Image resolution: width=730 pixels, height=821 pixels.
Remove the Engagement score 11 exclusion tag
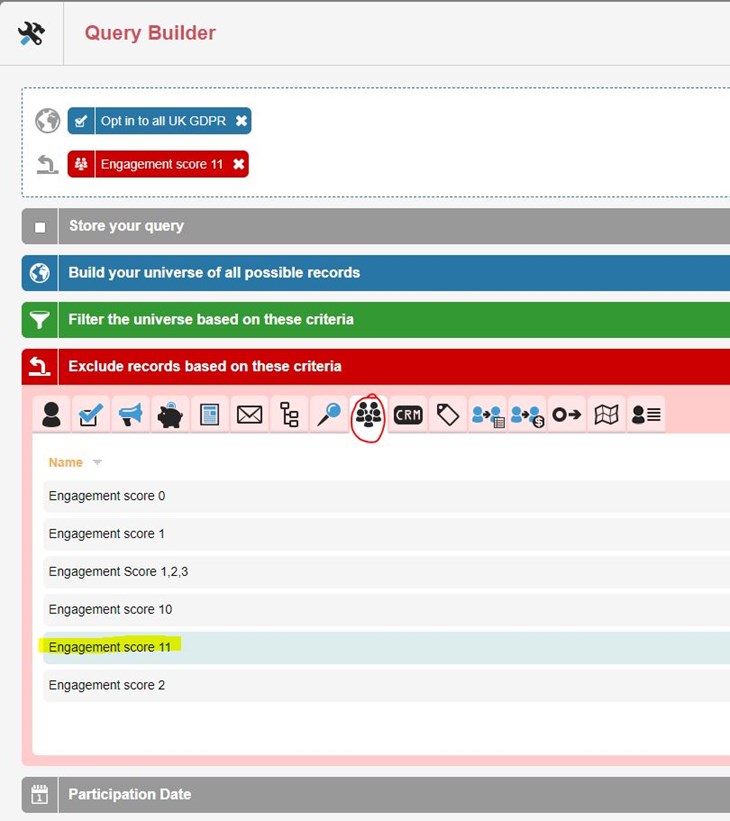click(x=238, y=164)
